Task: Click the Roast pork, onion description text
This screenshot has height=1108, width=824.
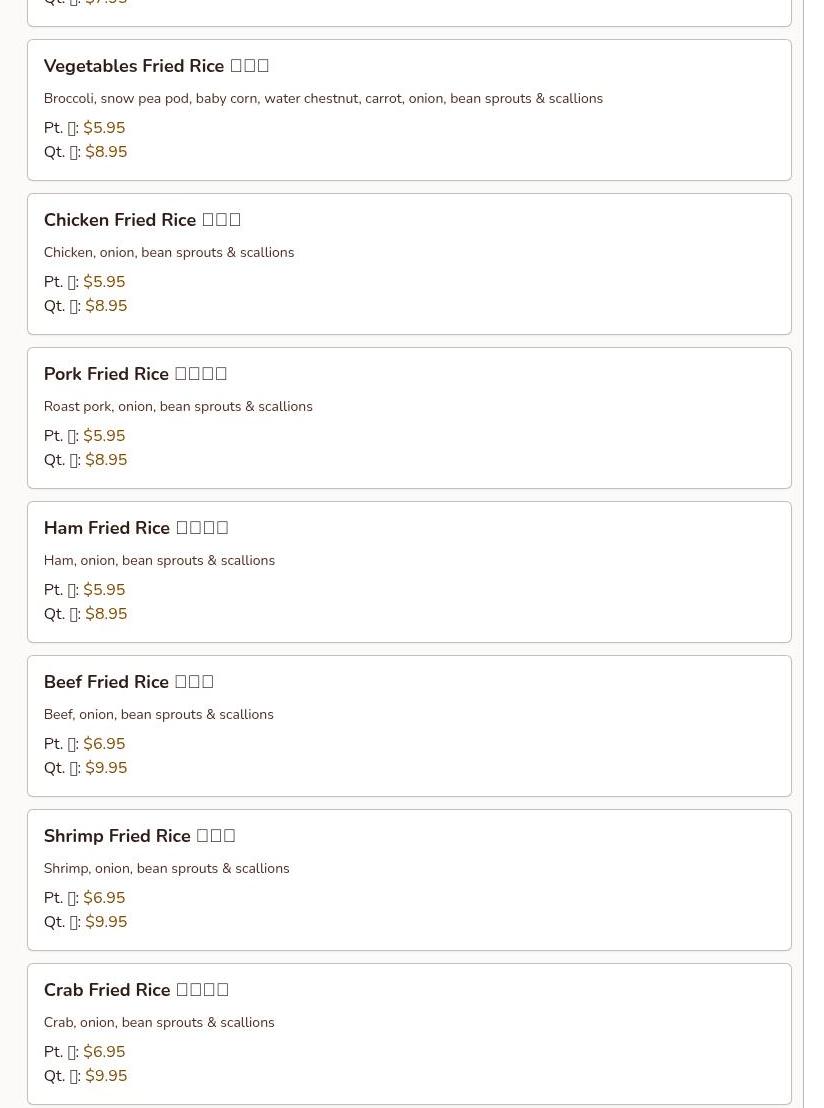Action: tap(178, 406)
